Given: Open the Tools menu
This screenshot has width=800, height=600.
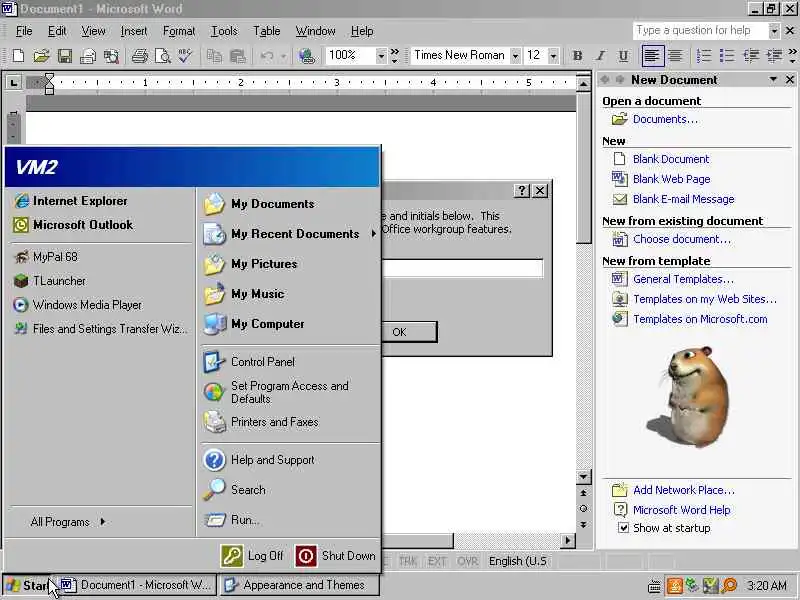Looking at the screenshot, I should pyautogui.click(x=224, y=31).
